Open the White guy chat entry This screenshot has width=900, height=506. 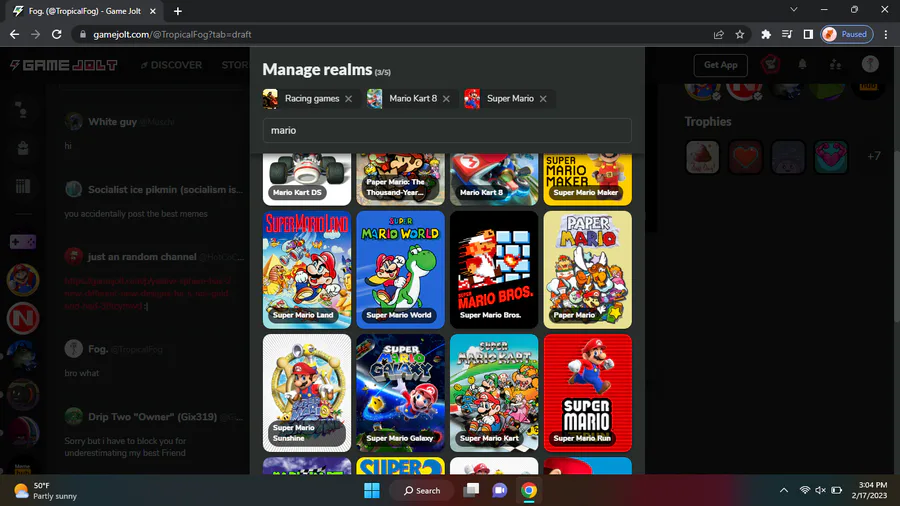tap(155, 133)
